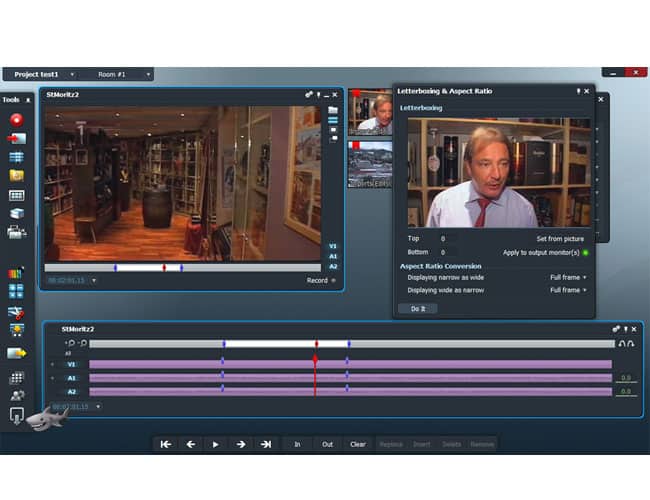Click the printer icon in Tools panel

click(16, 232)
